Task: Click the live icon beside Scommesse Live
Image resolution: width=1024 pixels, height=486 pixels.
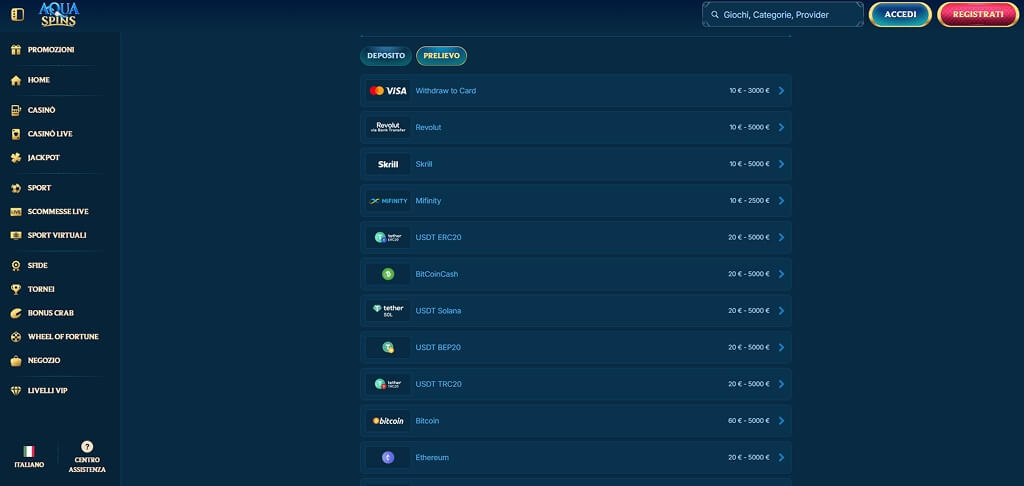Action: point(16,212)
